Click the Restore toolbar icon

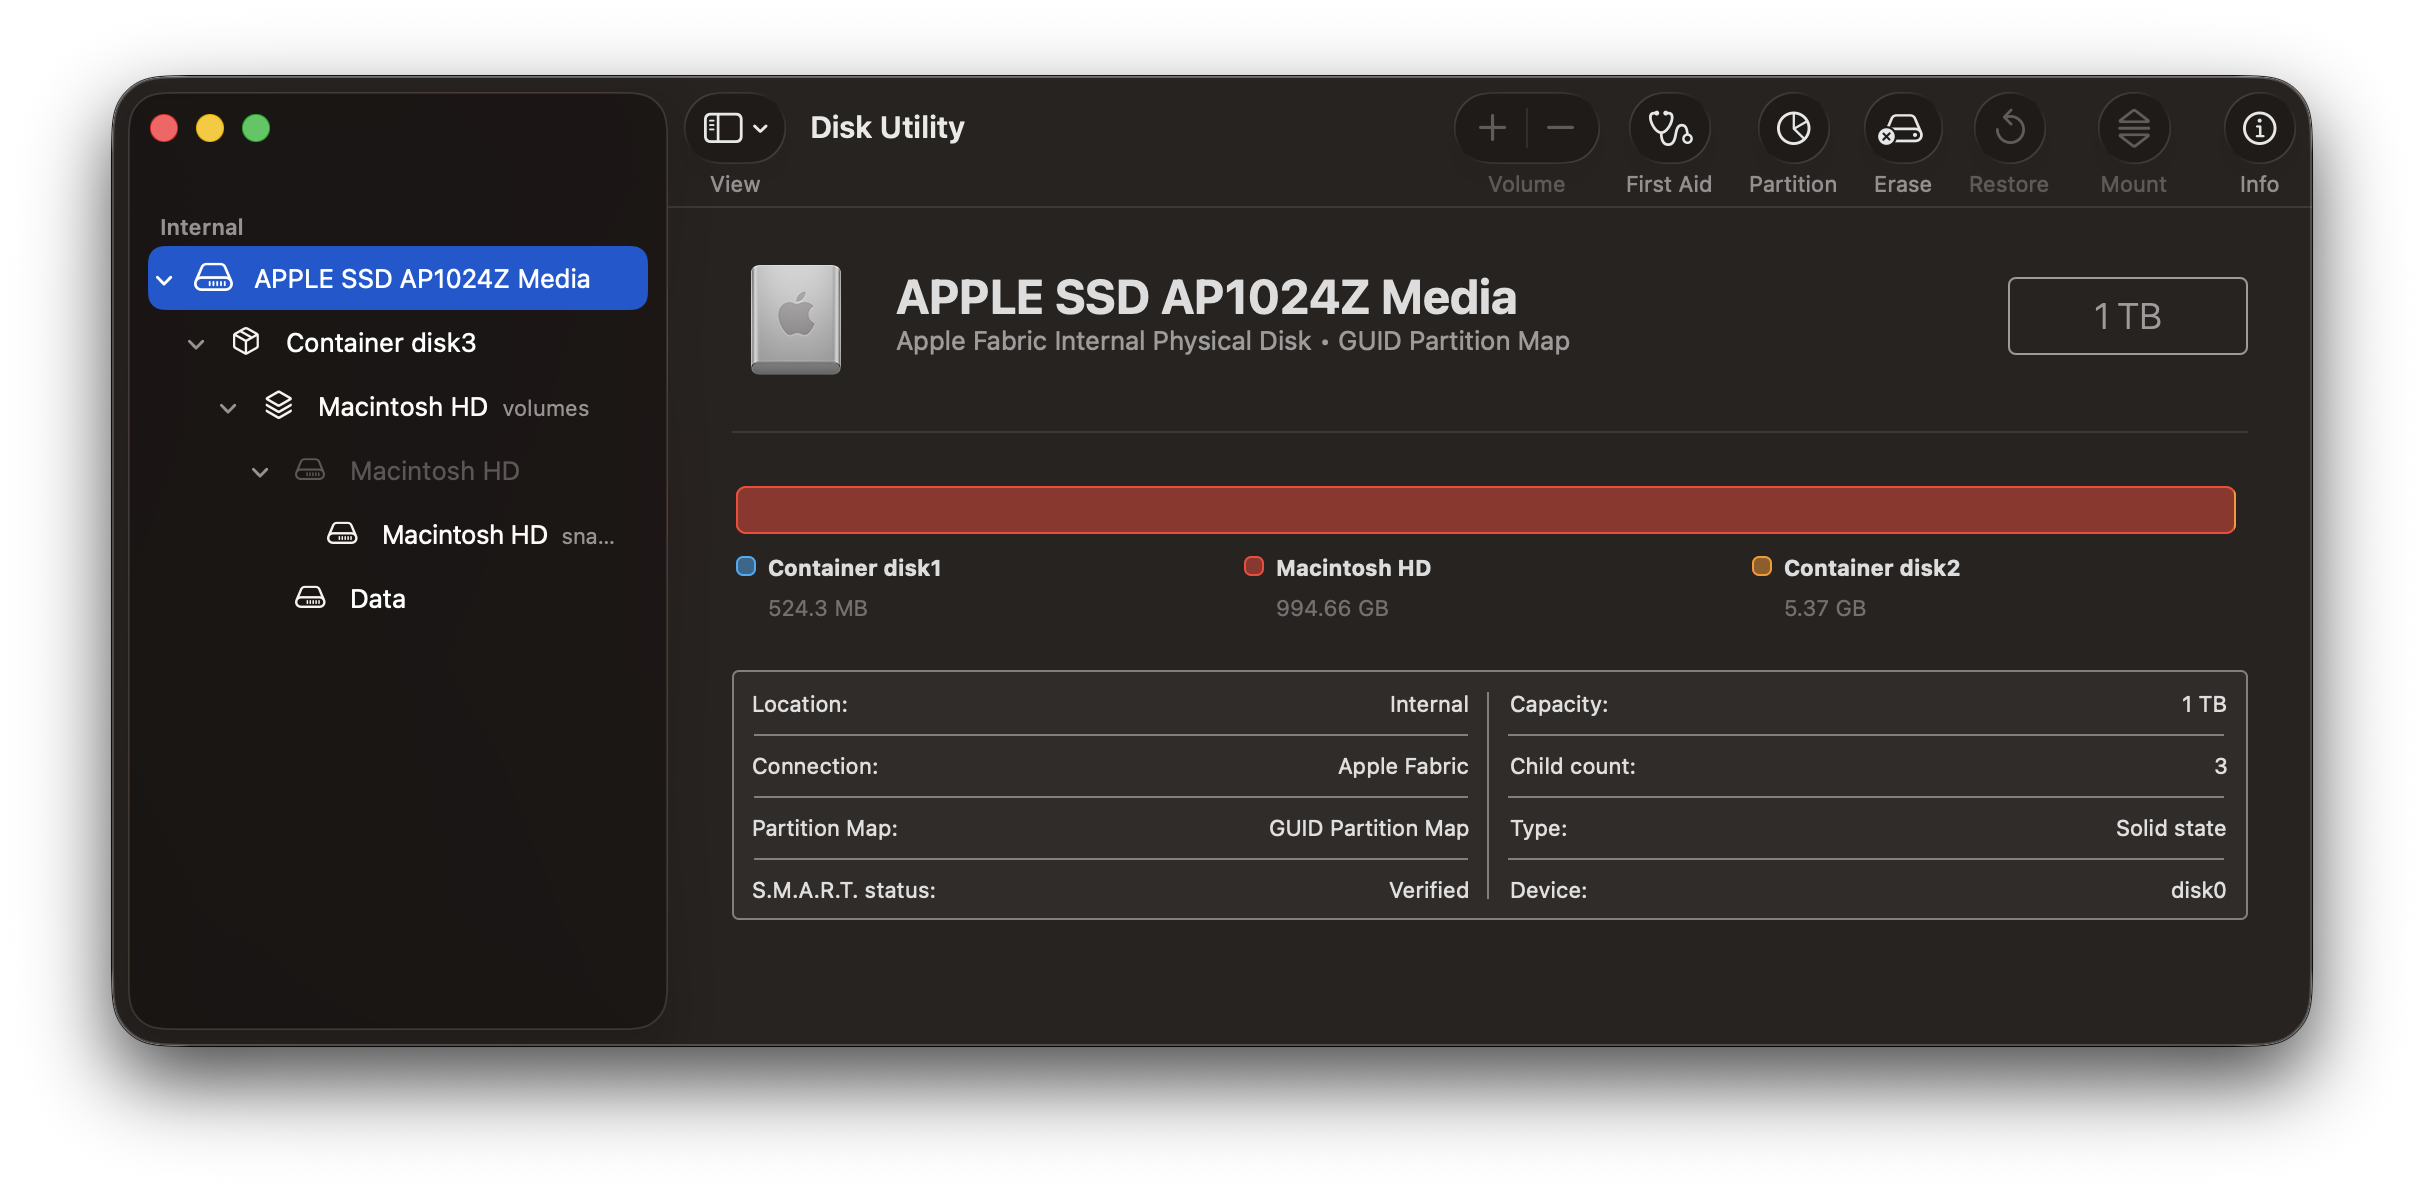point(2009,128)
